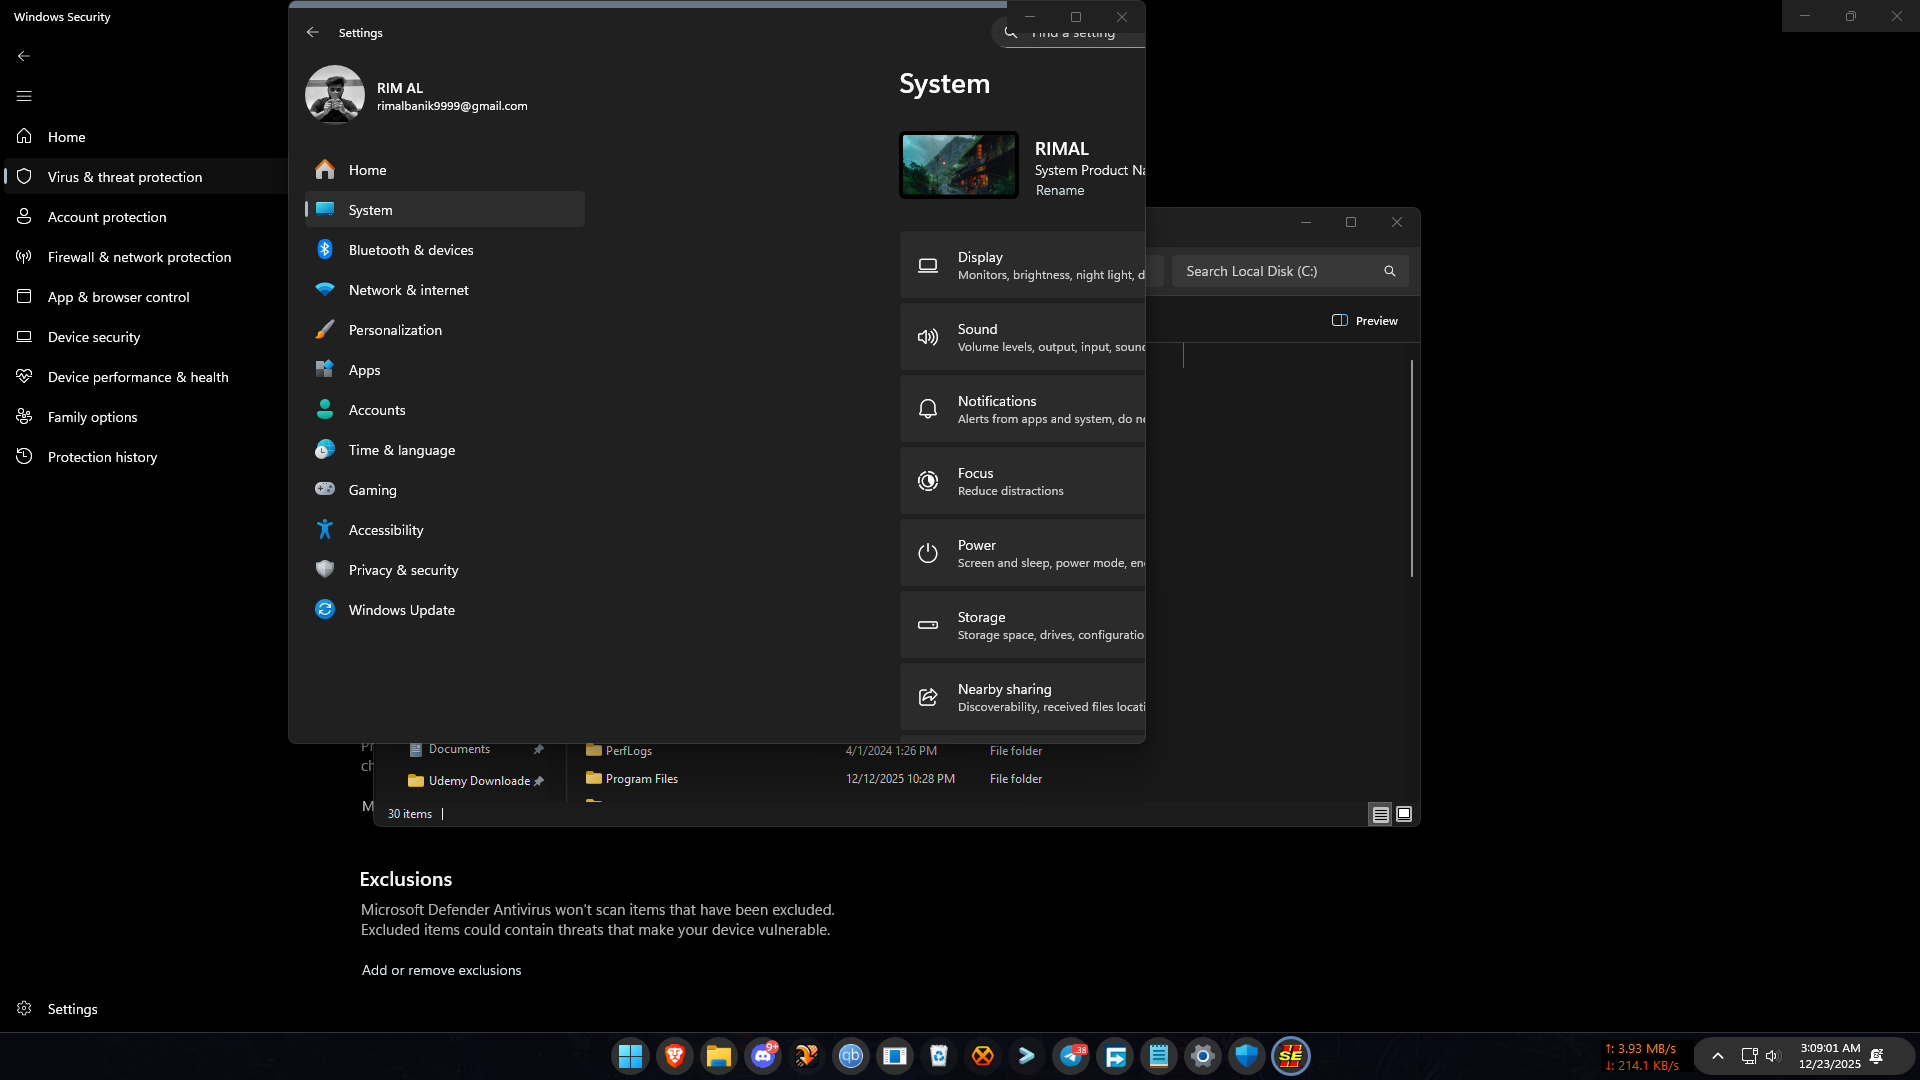Open Firewall & network protection page

pyautogui.click(x=146, y=257)
